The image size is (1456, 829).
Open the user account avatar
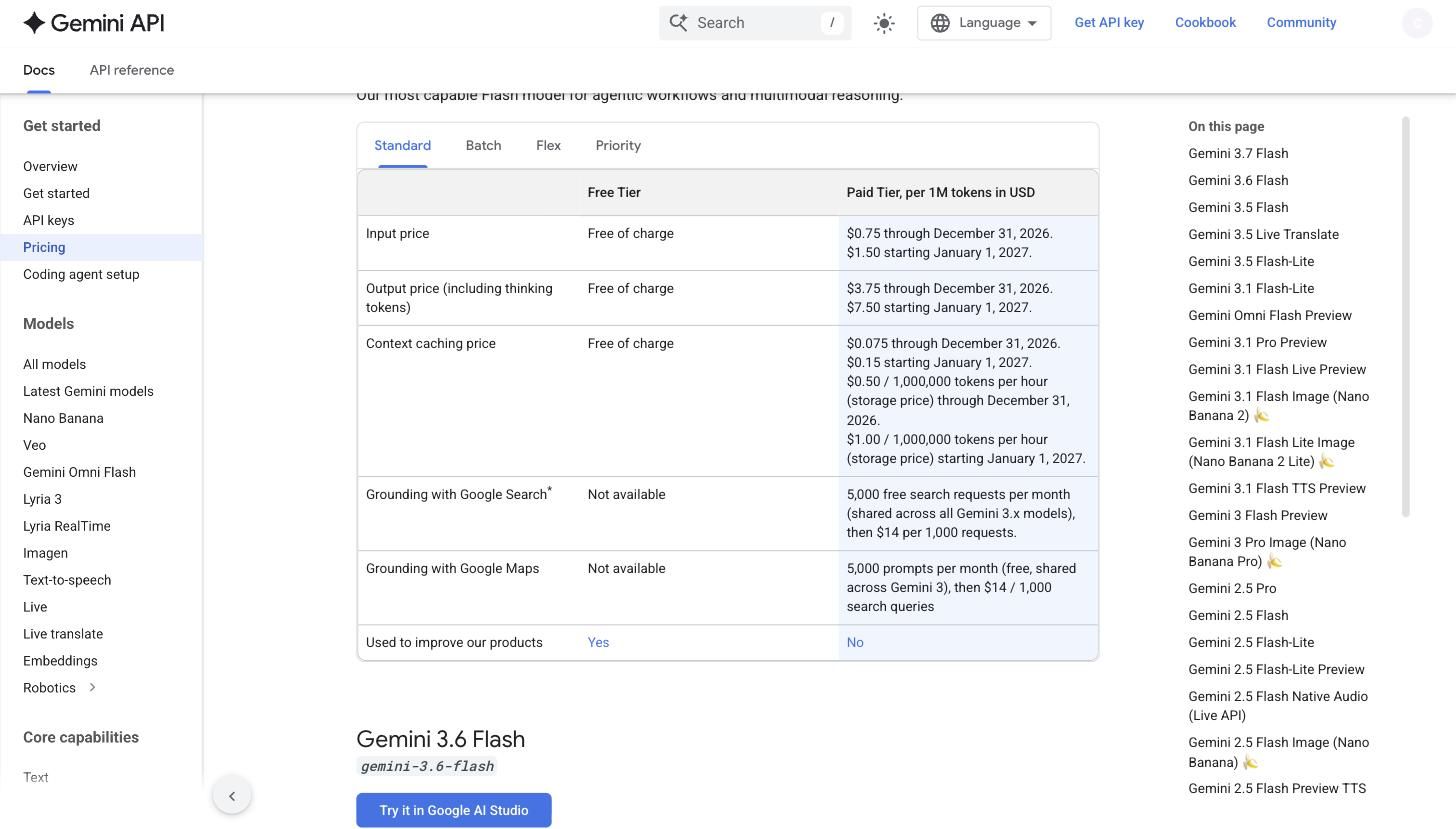coord(1417,23)
